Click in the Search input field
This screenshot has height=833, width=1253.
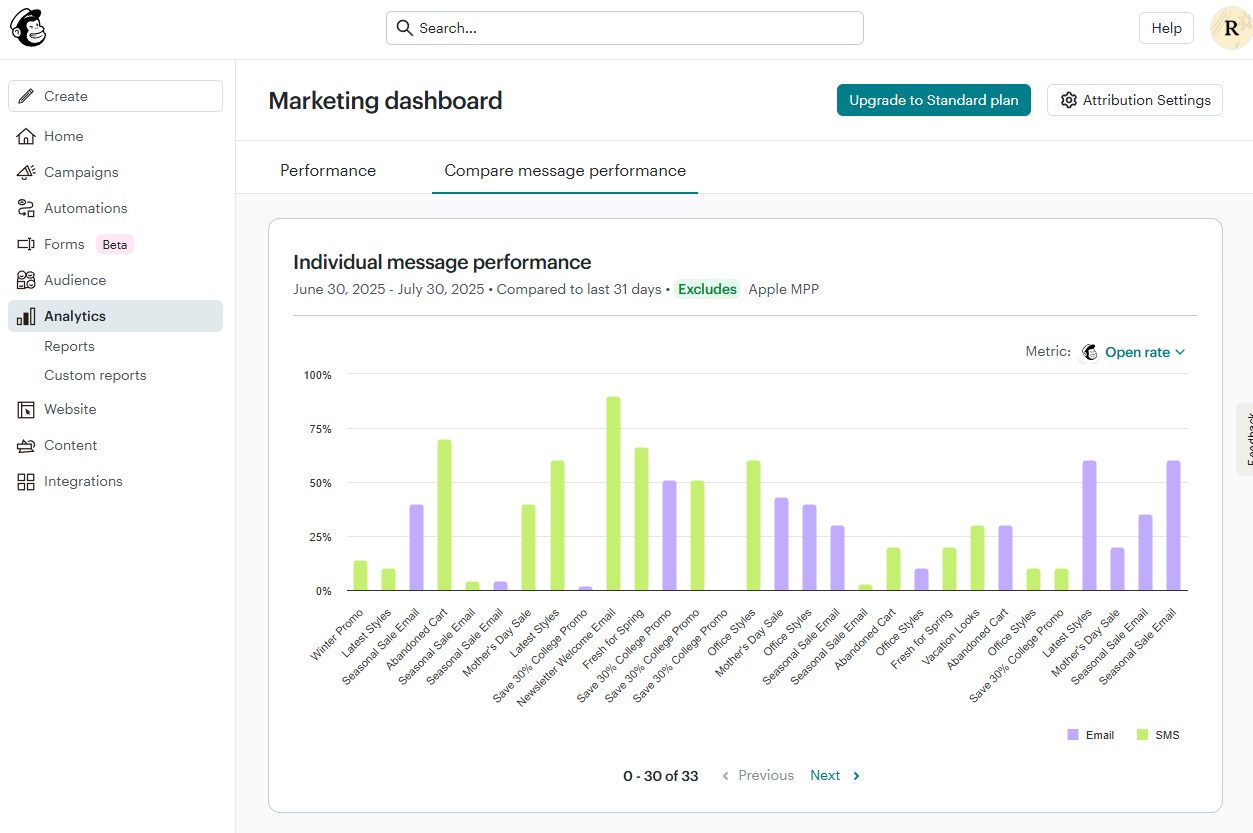tap(625, 28)
